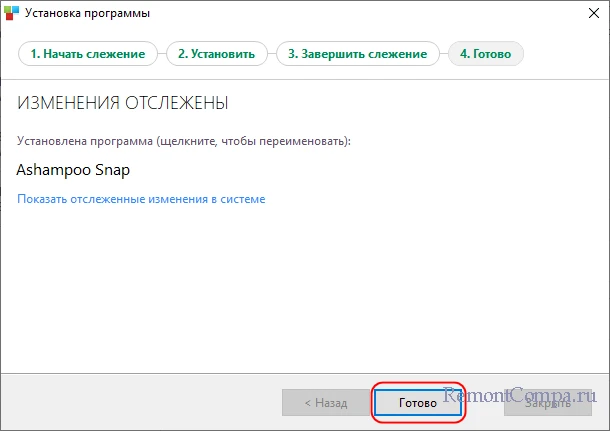Click the app icon in the title bar
The width and height of the screenshot is (610, 431).
coord(11,12)
